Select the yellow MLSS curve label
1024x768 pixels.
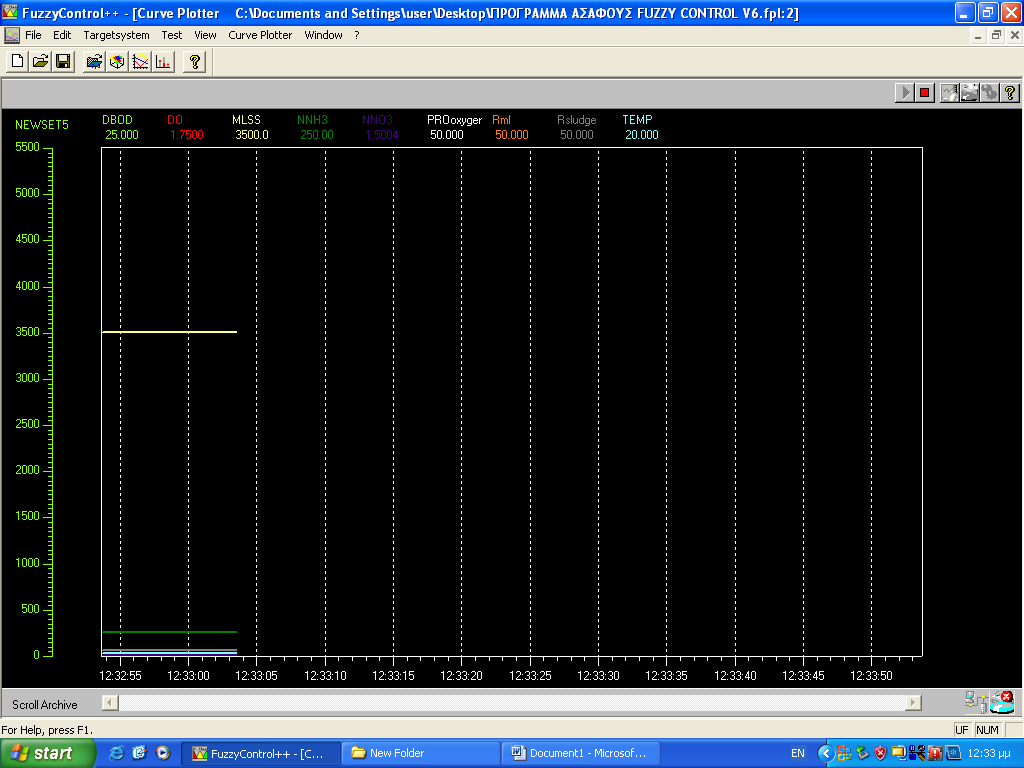[246, 120]
